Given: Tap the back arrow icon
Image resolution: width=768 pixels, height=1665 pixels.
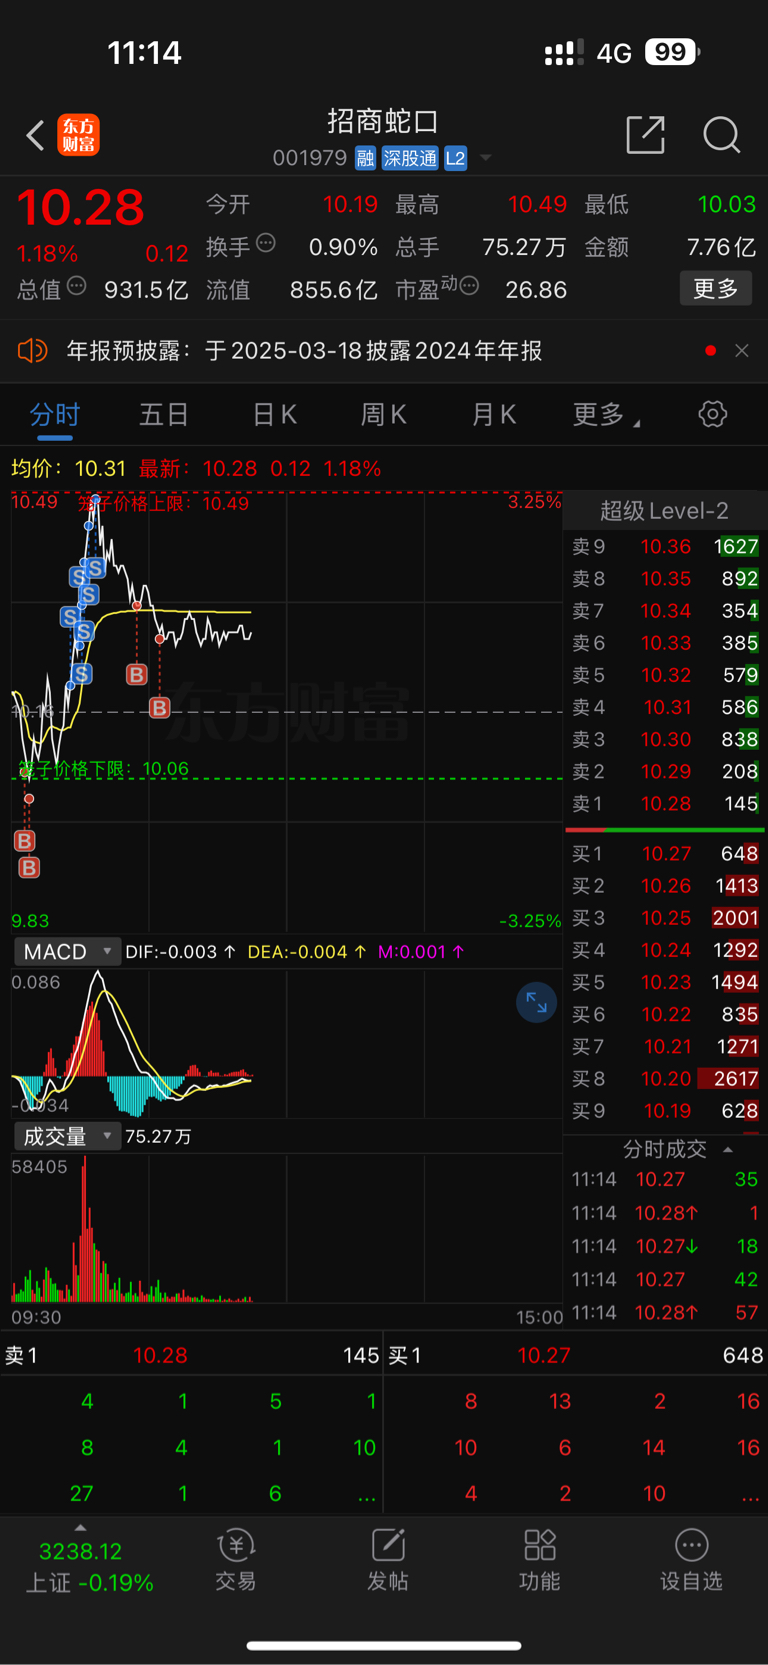Looking at the screenshot, I should click(35, 135).
